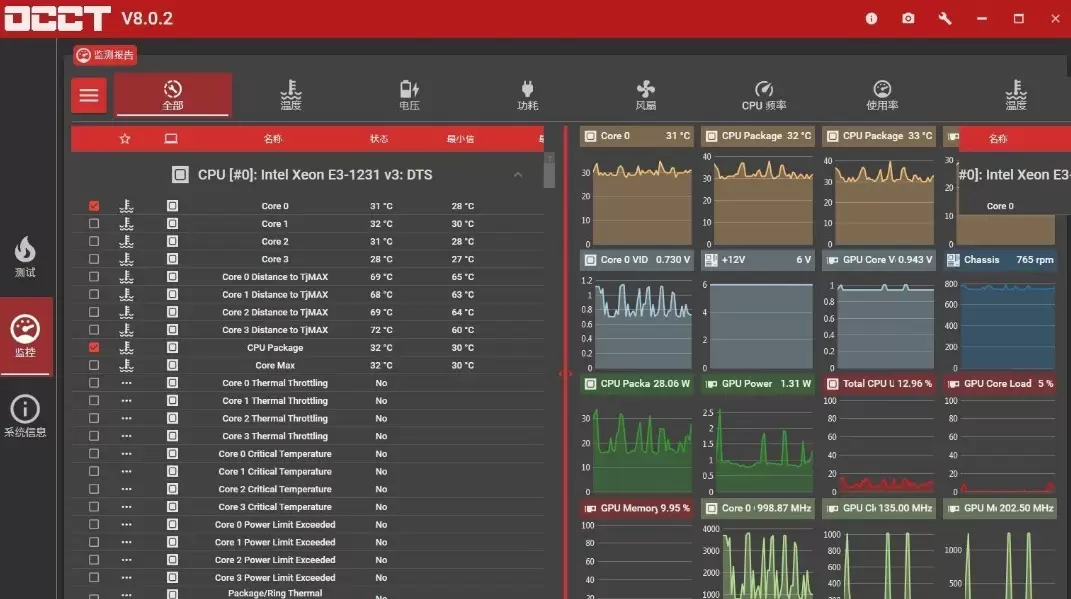Uncheck the CPU Package checkbox
The image size is (1071, 599).
point(94,347)
